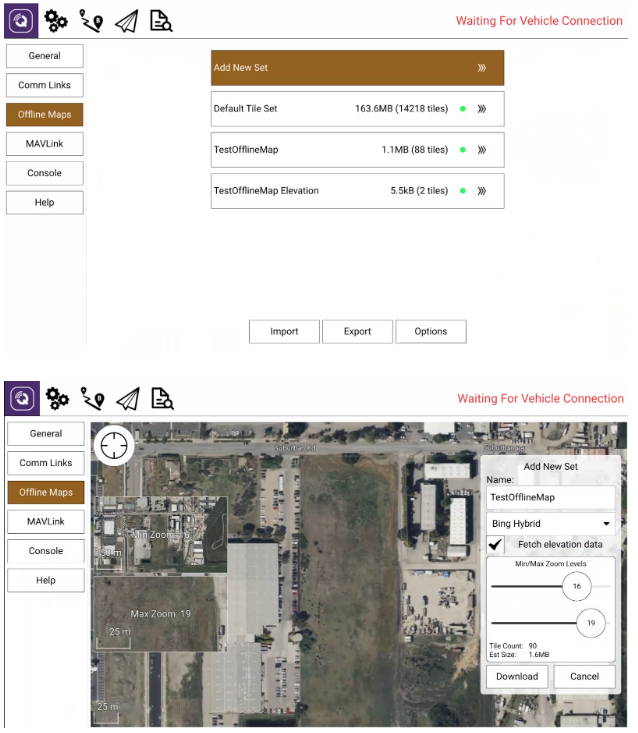
Task: Open Analyze icon in toolbar above the map
Action: pos(161,398)
